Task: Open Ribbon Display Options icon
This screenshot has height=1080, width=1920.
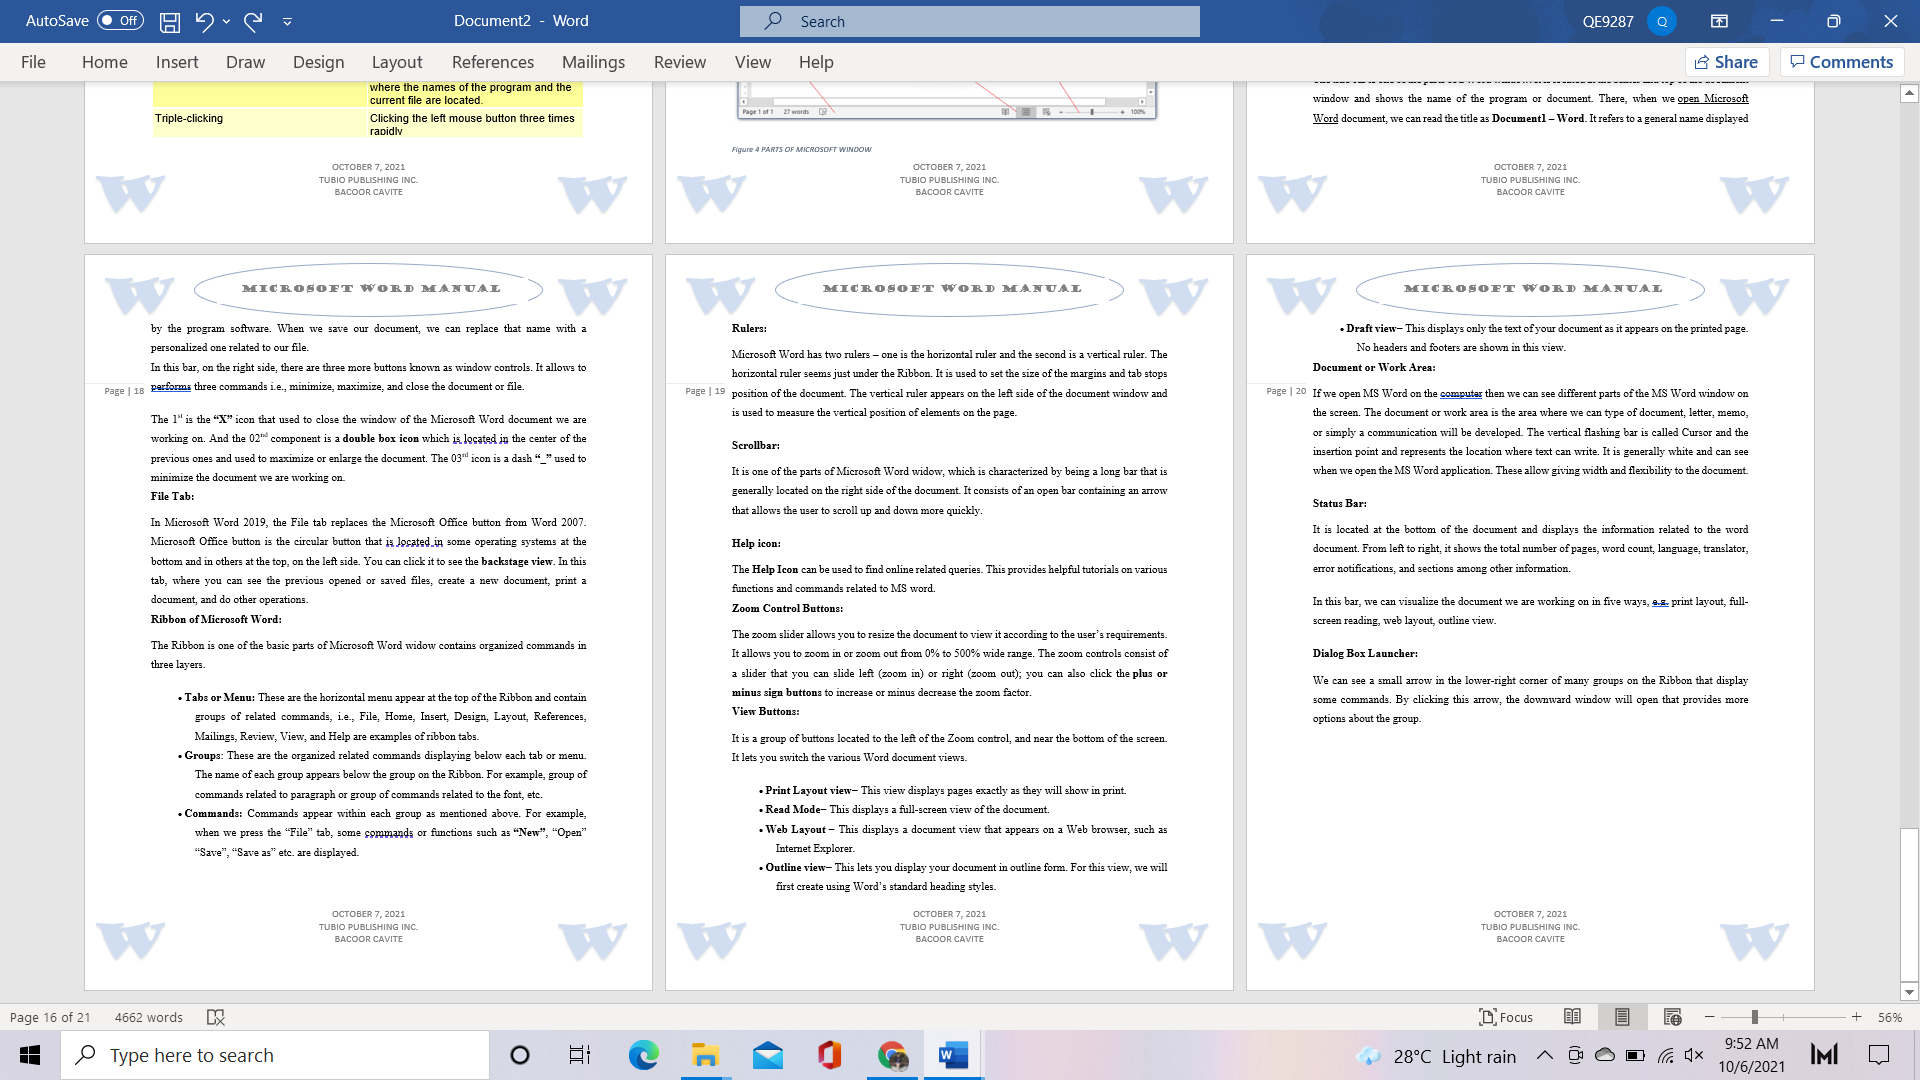Action: 1719,21
